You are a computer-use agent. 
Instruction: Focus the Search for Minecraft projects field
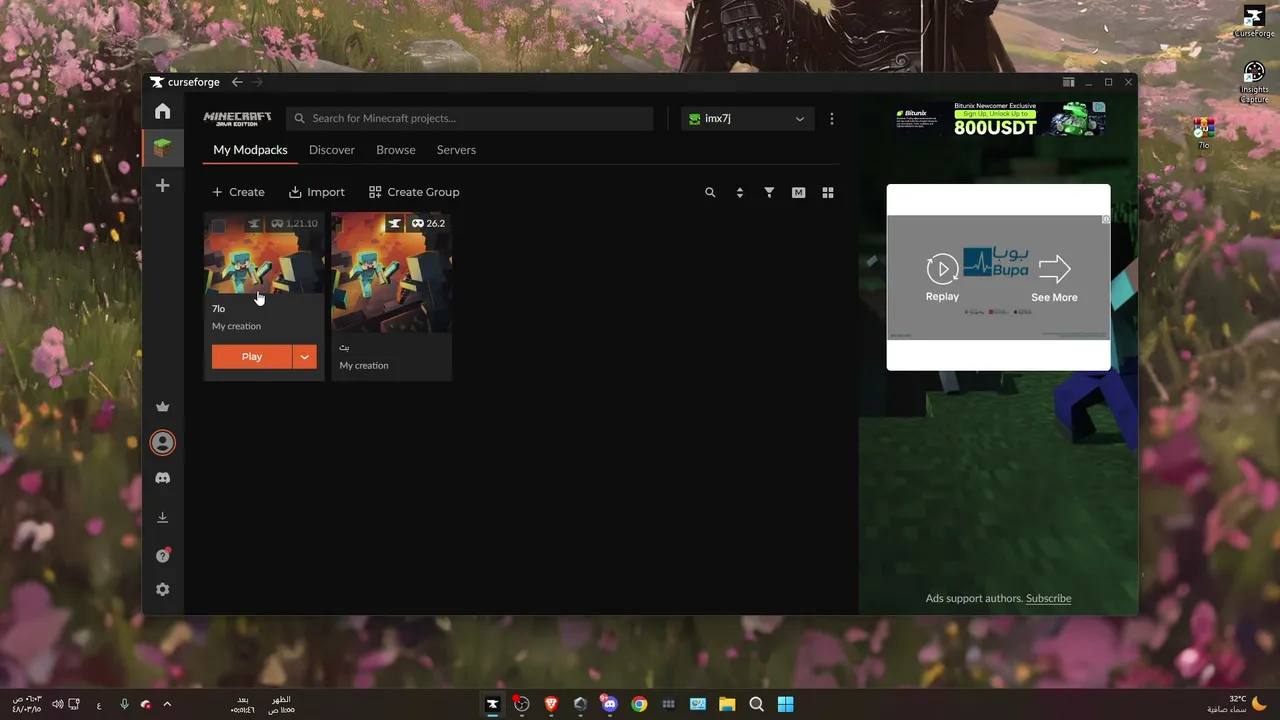tap(470, 118)
